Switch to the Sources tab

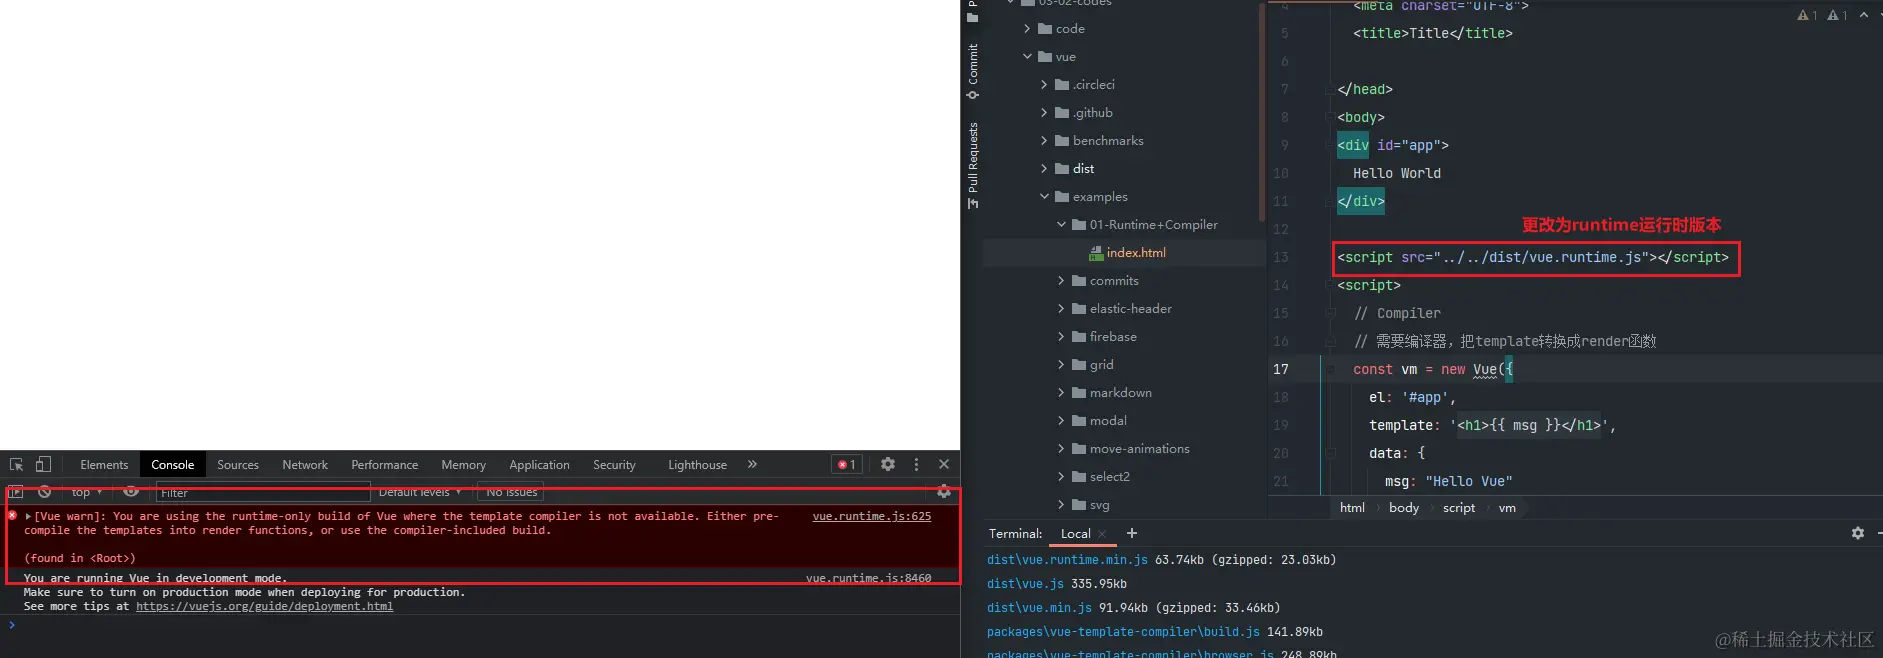pyautogui.click(x=238, y=465)
